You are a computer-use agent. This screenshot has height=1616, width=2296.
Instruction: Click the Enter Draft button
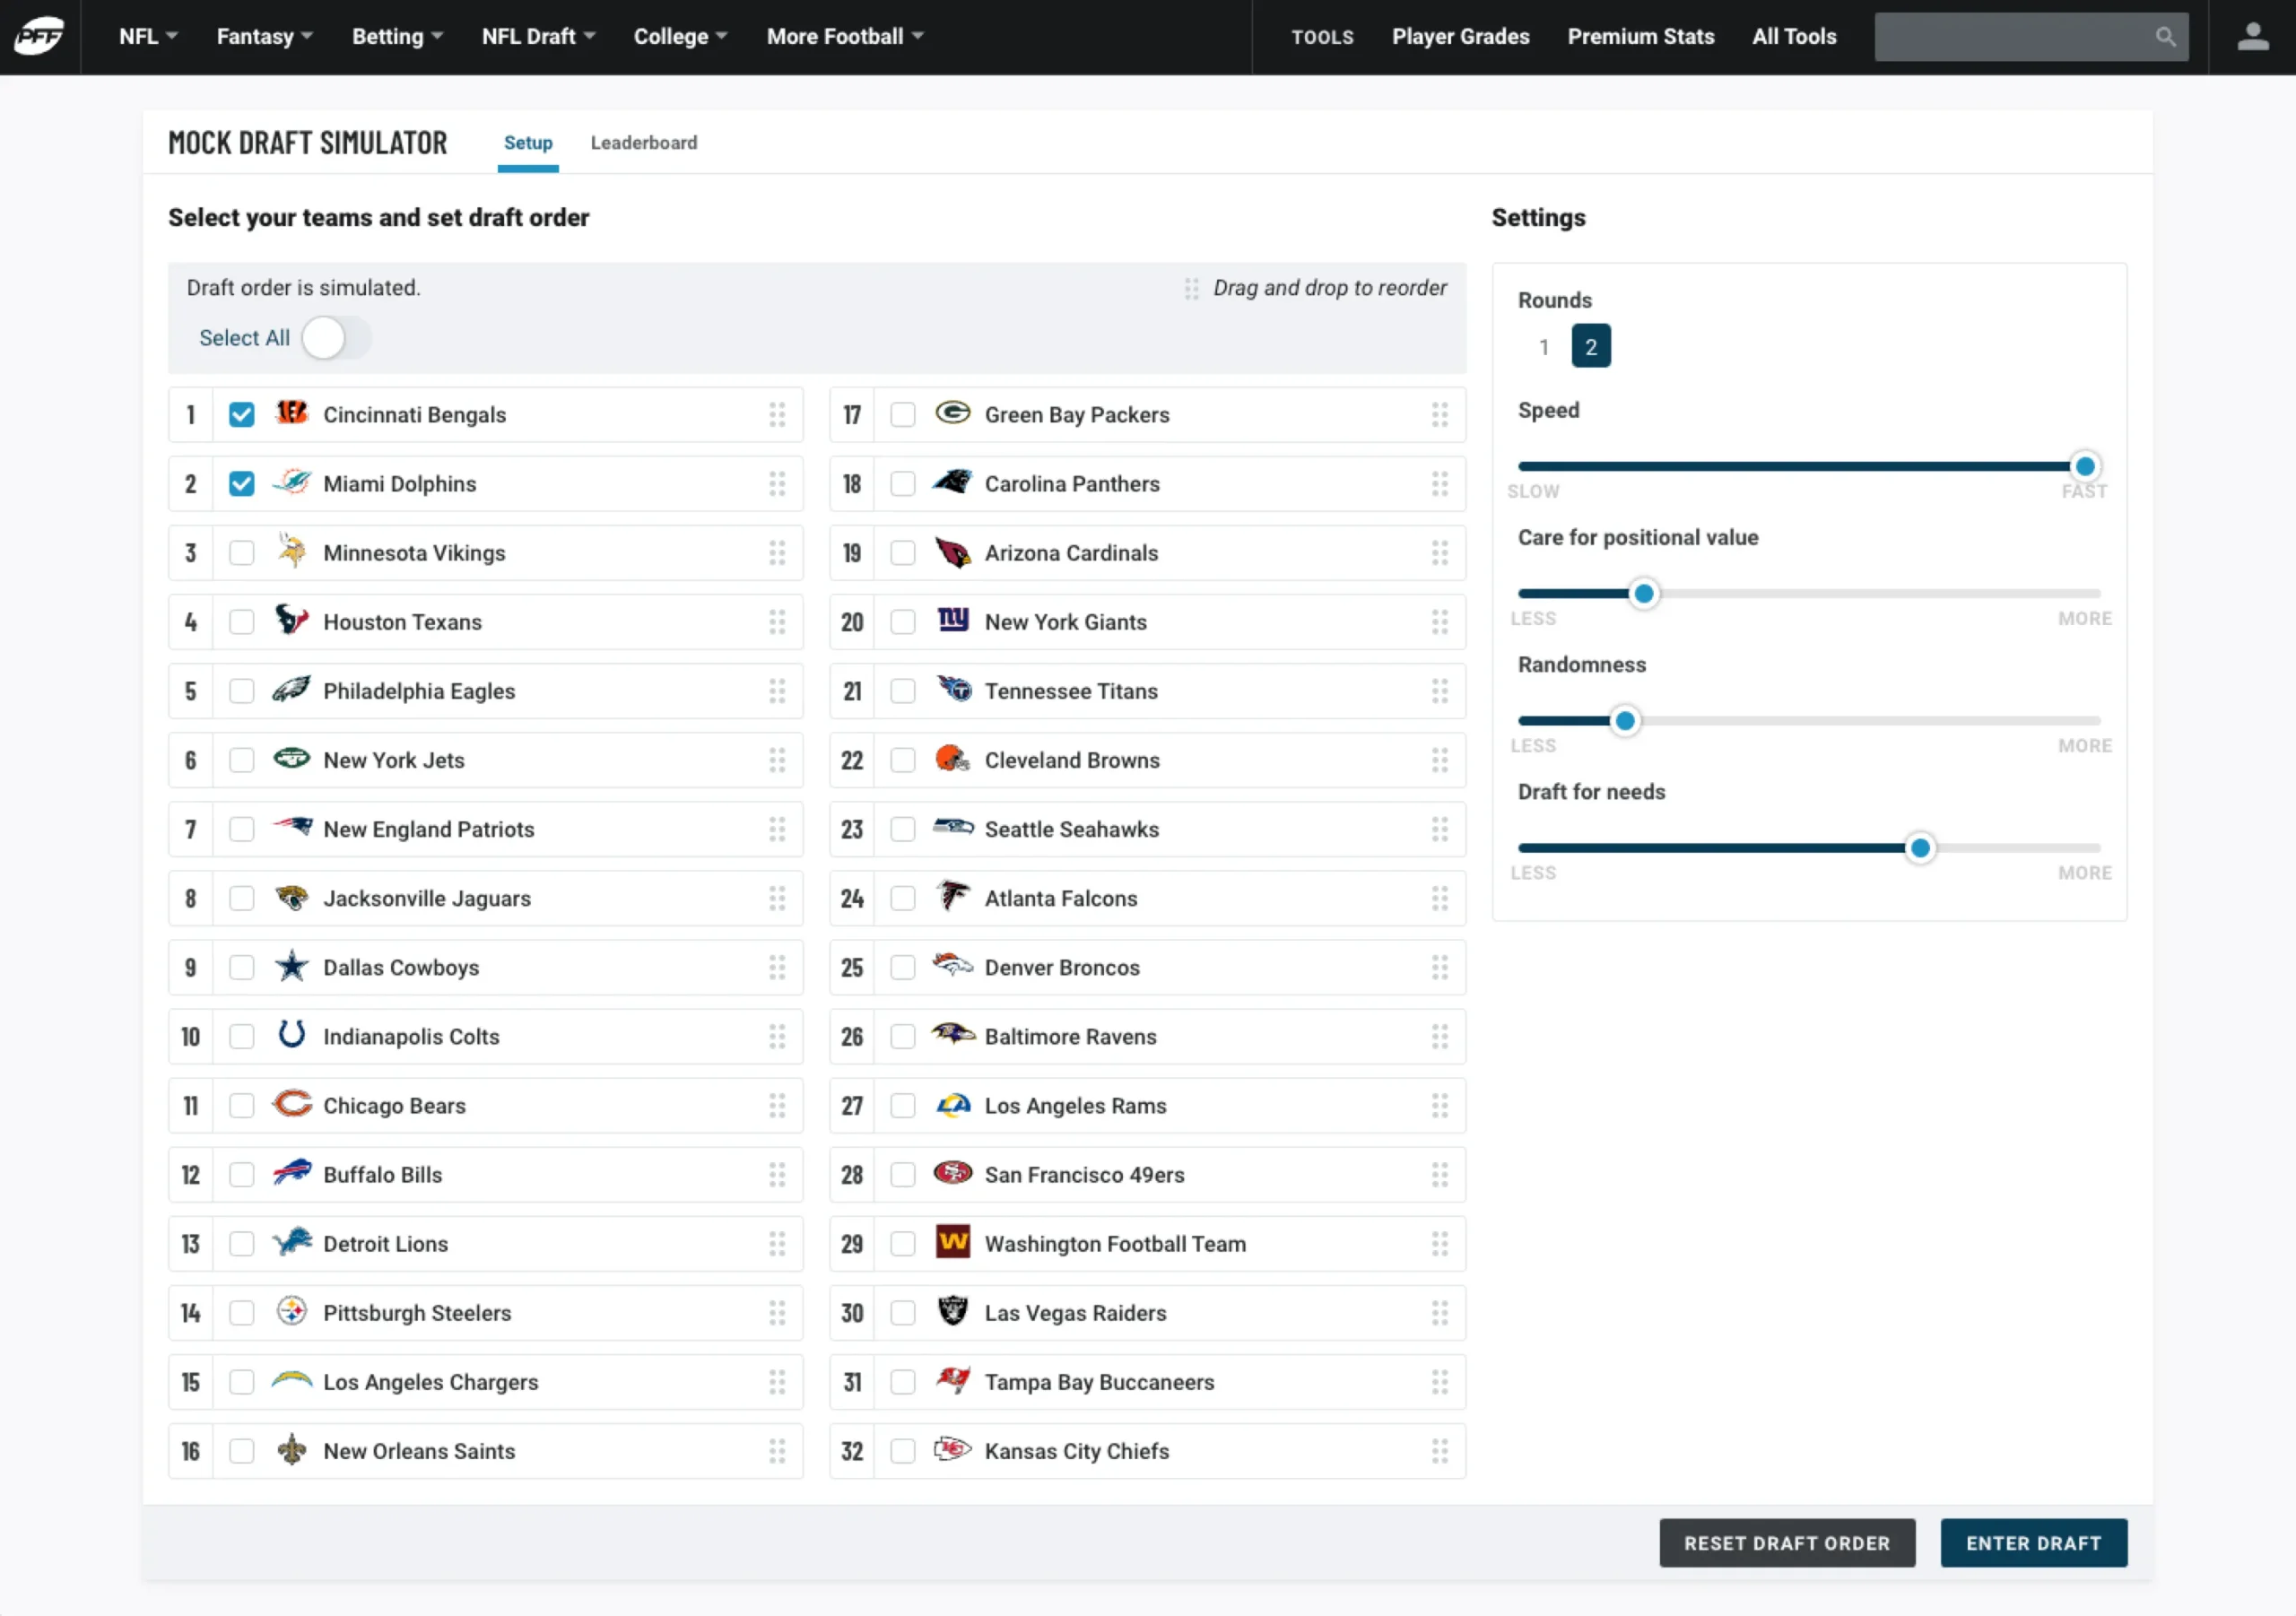tap(2033, 1543)
